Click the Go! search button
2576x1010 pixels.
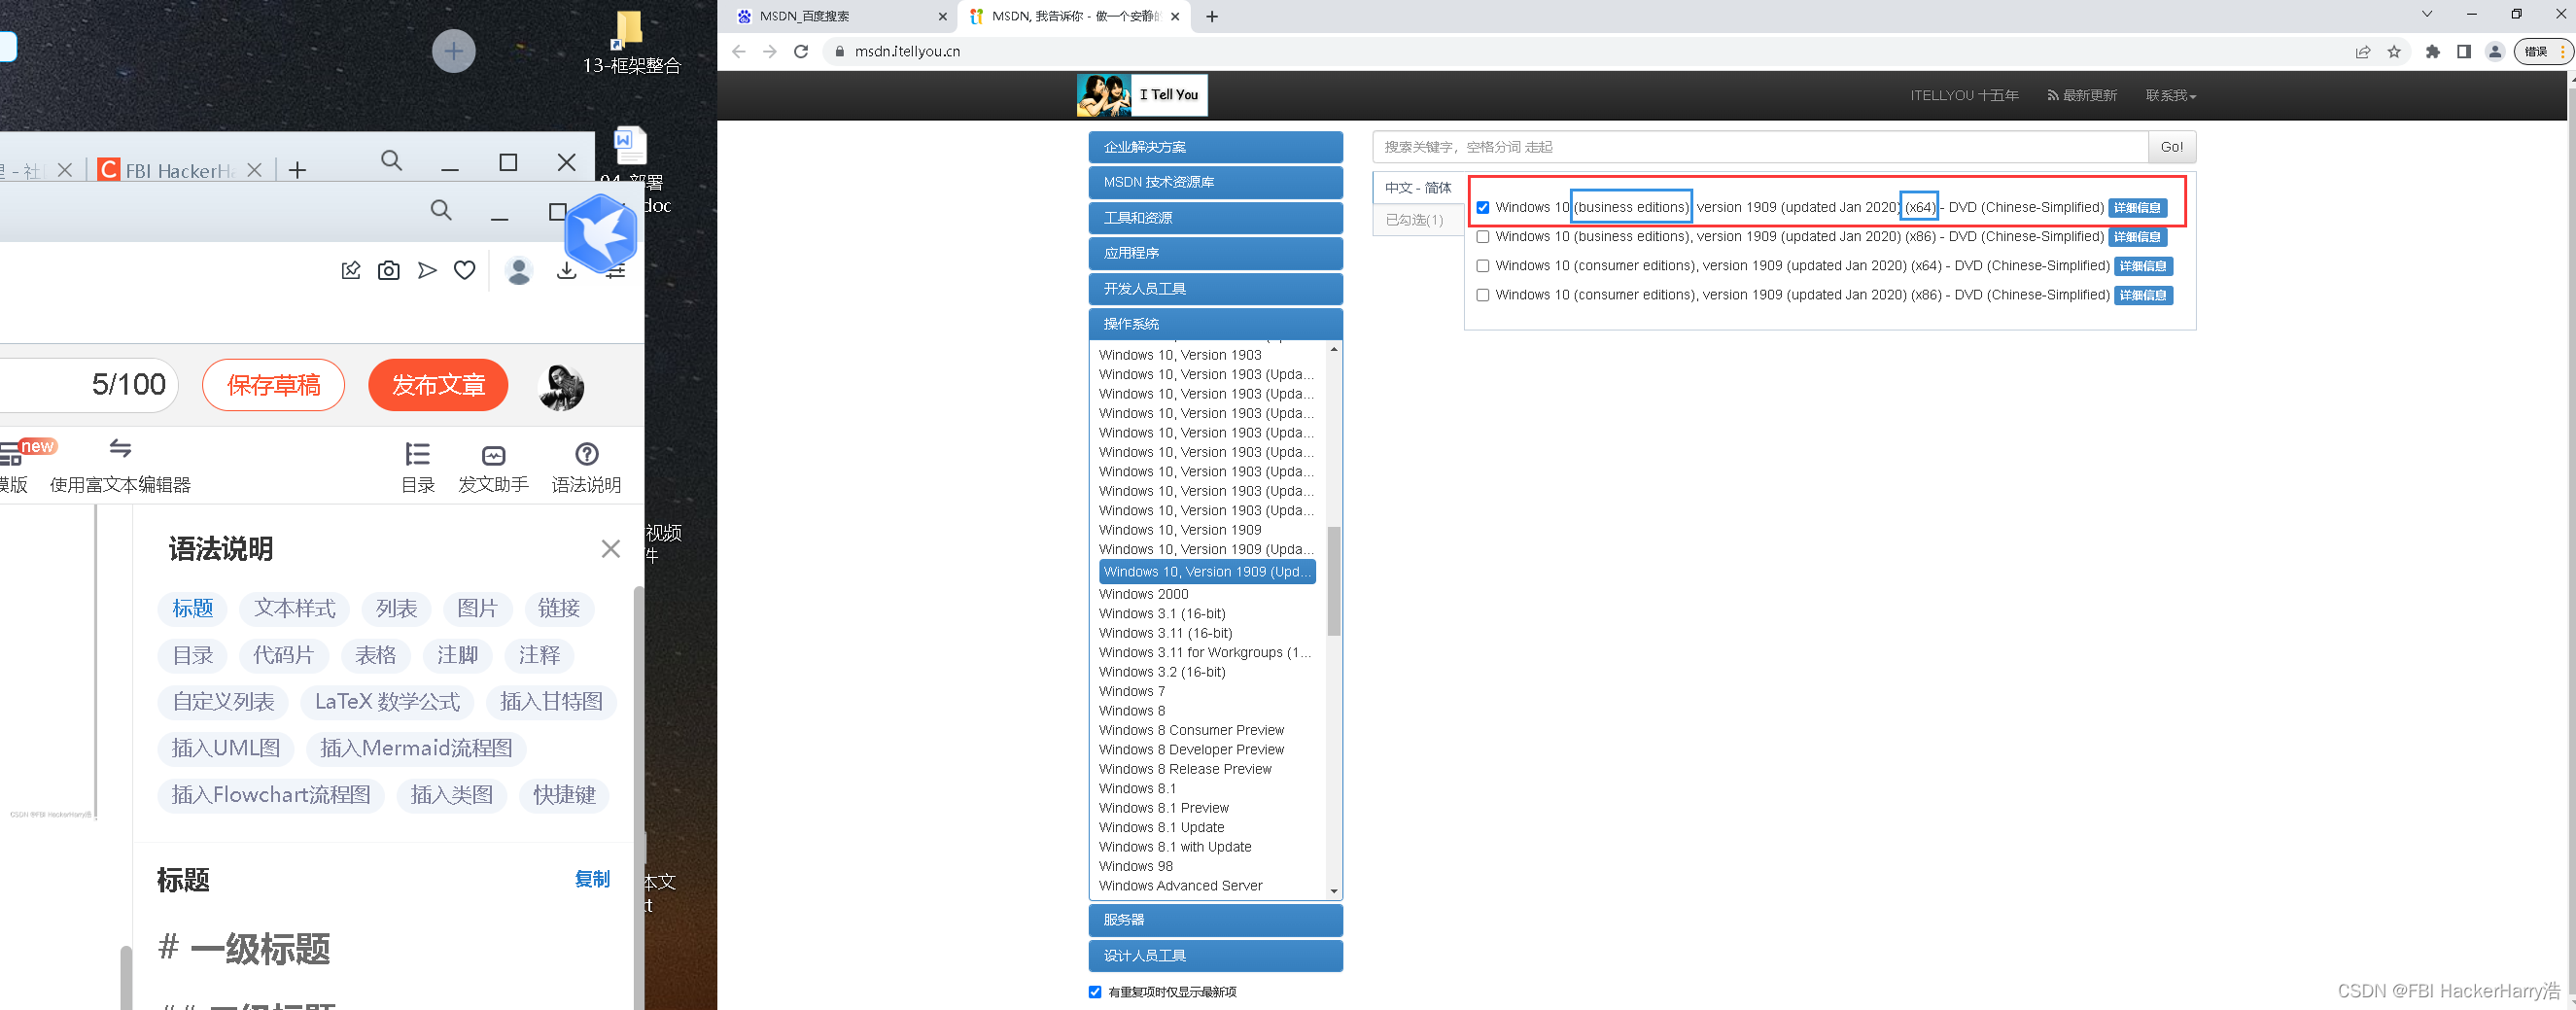[x=2171, y=147]
